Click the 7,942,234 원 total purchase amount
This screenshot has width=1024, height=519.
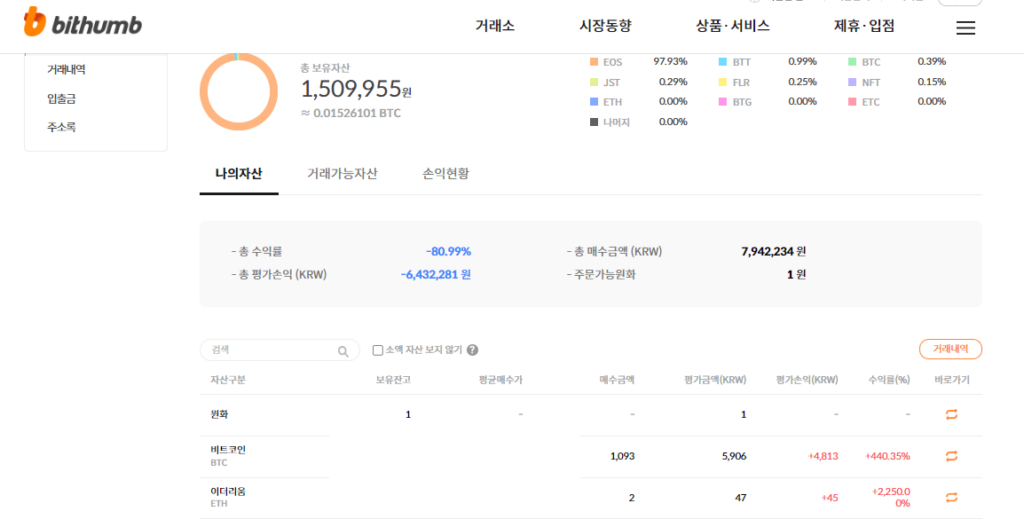tap(773, 251)
